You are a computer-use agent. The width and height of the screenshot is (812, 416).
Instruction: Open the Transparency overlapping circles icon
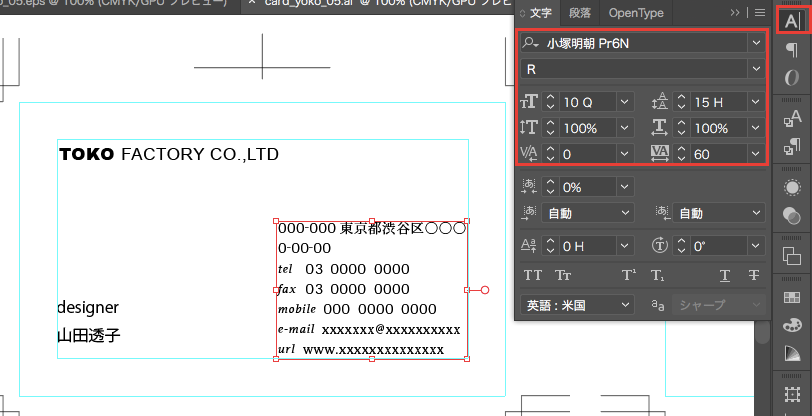tap(792, 216)
